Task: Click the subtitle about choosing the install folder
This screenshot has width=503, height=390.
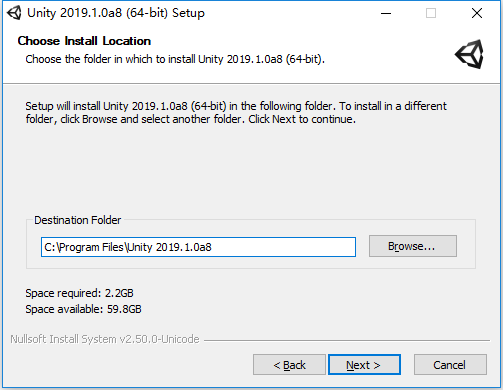Action: (175, 59)
